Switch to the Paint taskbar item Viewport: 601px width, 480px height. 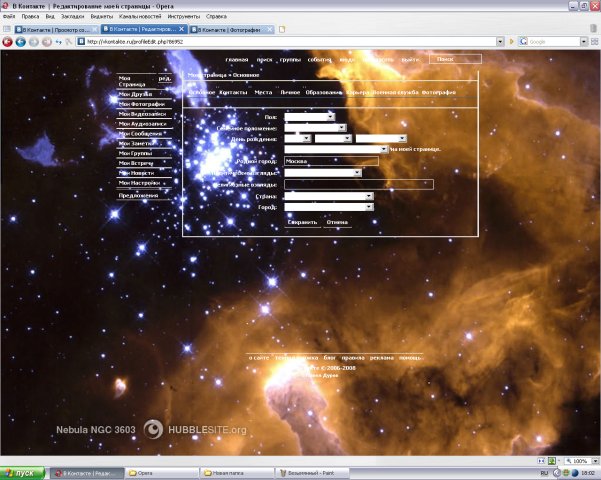coord(312,473)
